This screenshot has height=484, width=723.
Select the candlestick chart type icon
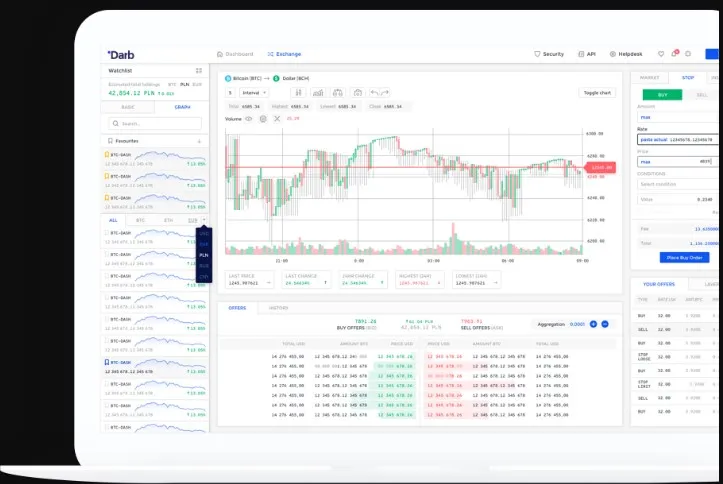point(298,93)
